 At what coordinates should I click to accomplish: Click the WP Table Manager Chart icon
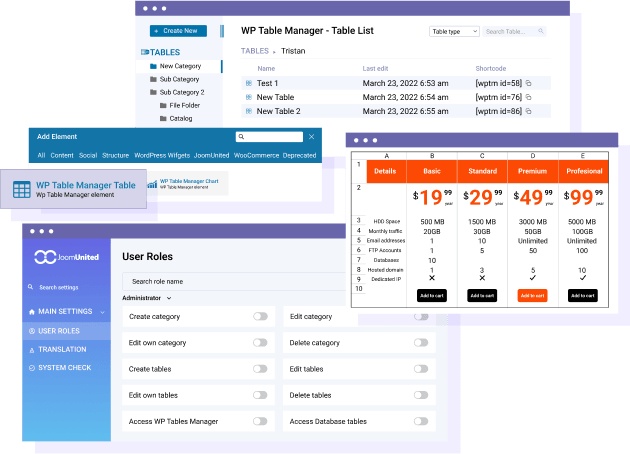[x=152, y=185]
